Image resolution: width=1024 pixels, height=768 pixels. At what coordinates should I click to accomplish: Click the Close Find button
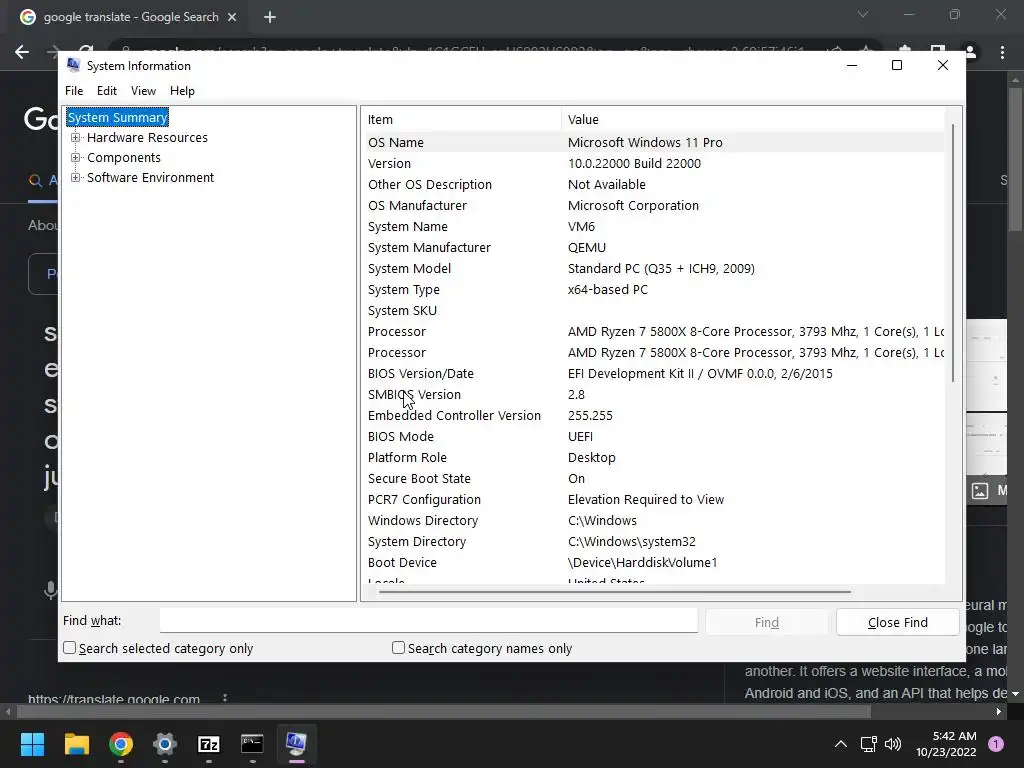897,622
